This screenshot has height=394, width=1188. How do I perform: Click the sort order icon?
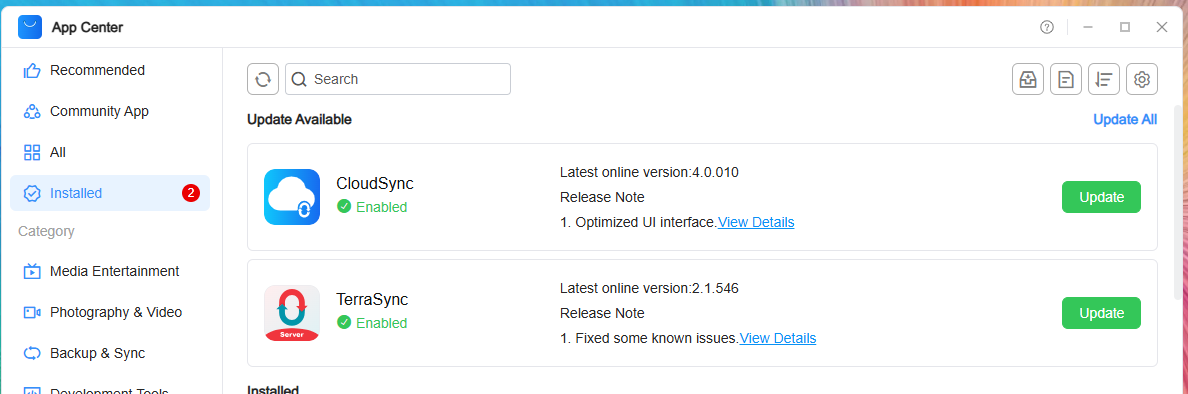pos(1104,79)
